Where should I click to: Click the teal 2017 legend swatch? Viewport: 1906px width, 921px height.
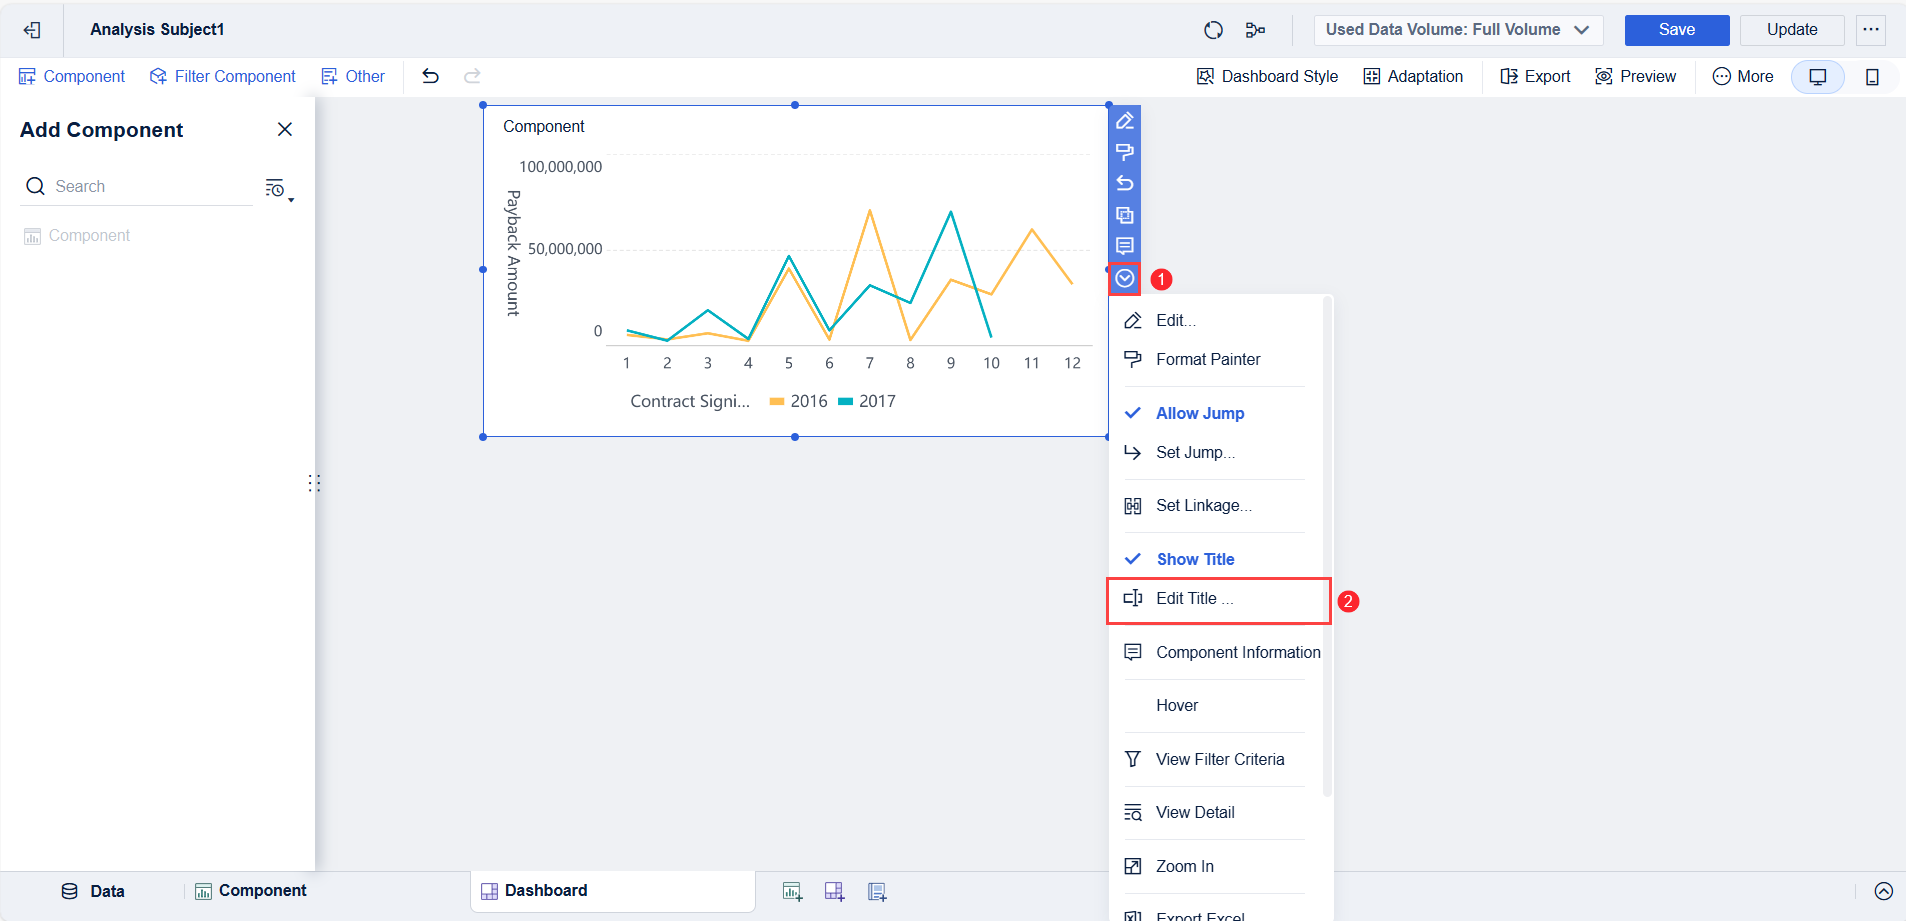(x=846, y=401)
